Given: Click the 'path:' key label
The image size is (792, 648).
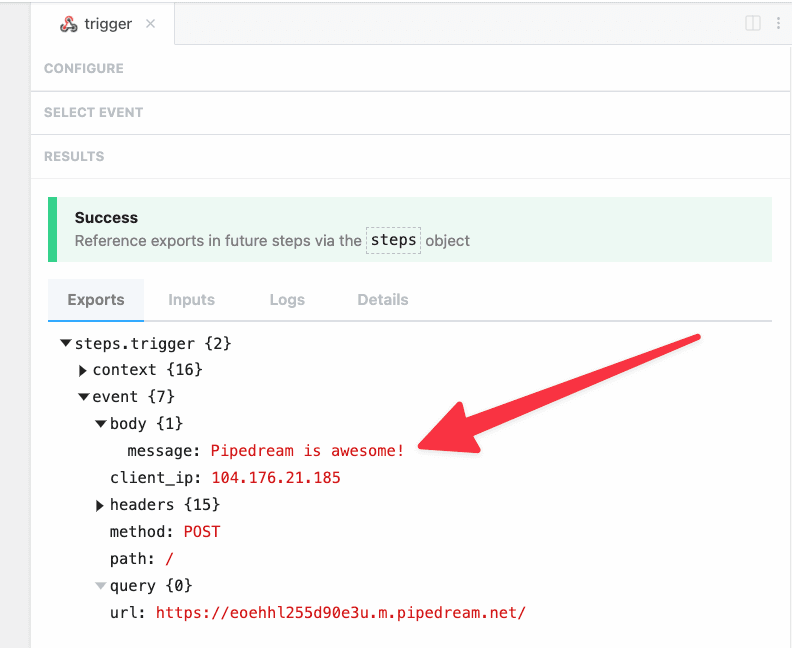Looking at the screenshot, I should (132, 559).
